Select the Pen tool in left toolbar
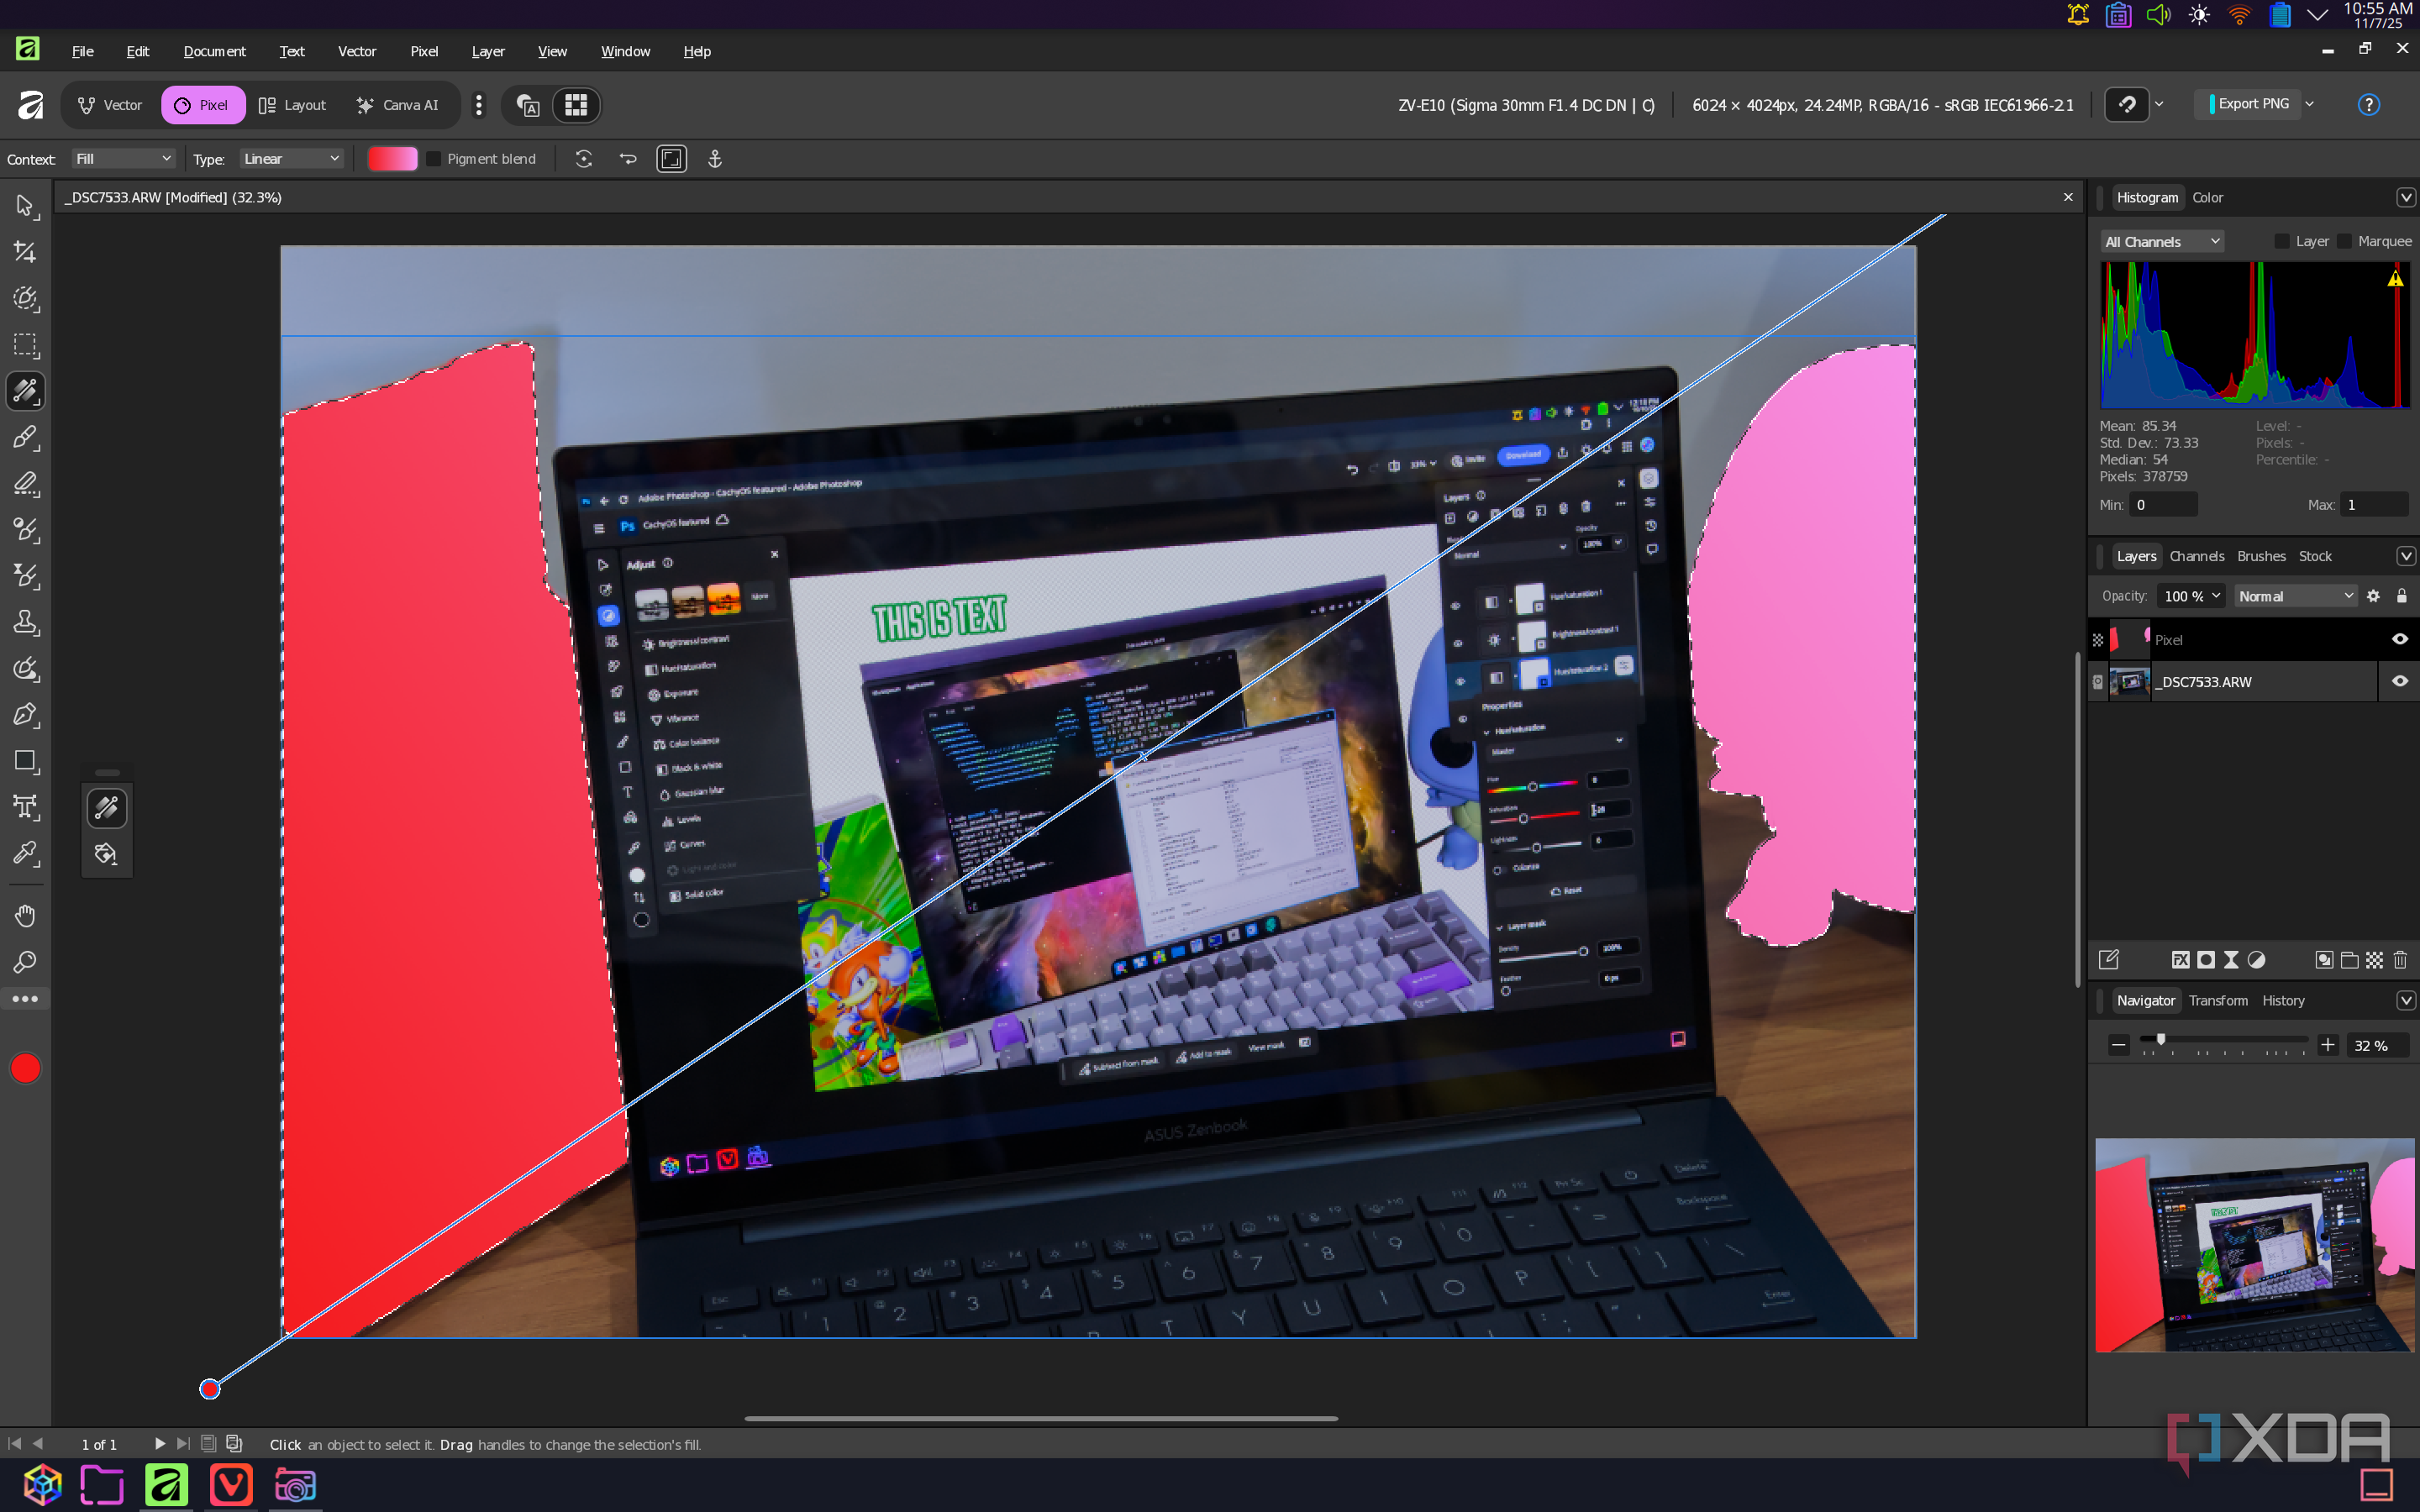The width and height of the screenshot is (2420, 1512). (x=25, y=715)
